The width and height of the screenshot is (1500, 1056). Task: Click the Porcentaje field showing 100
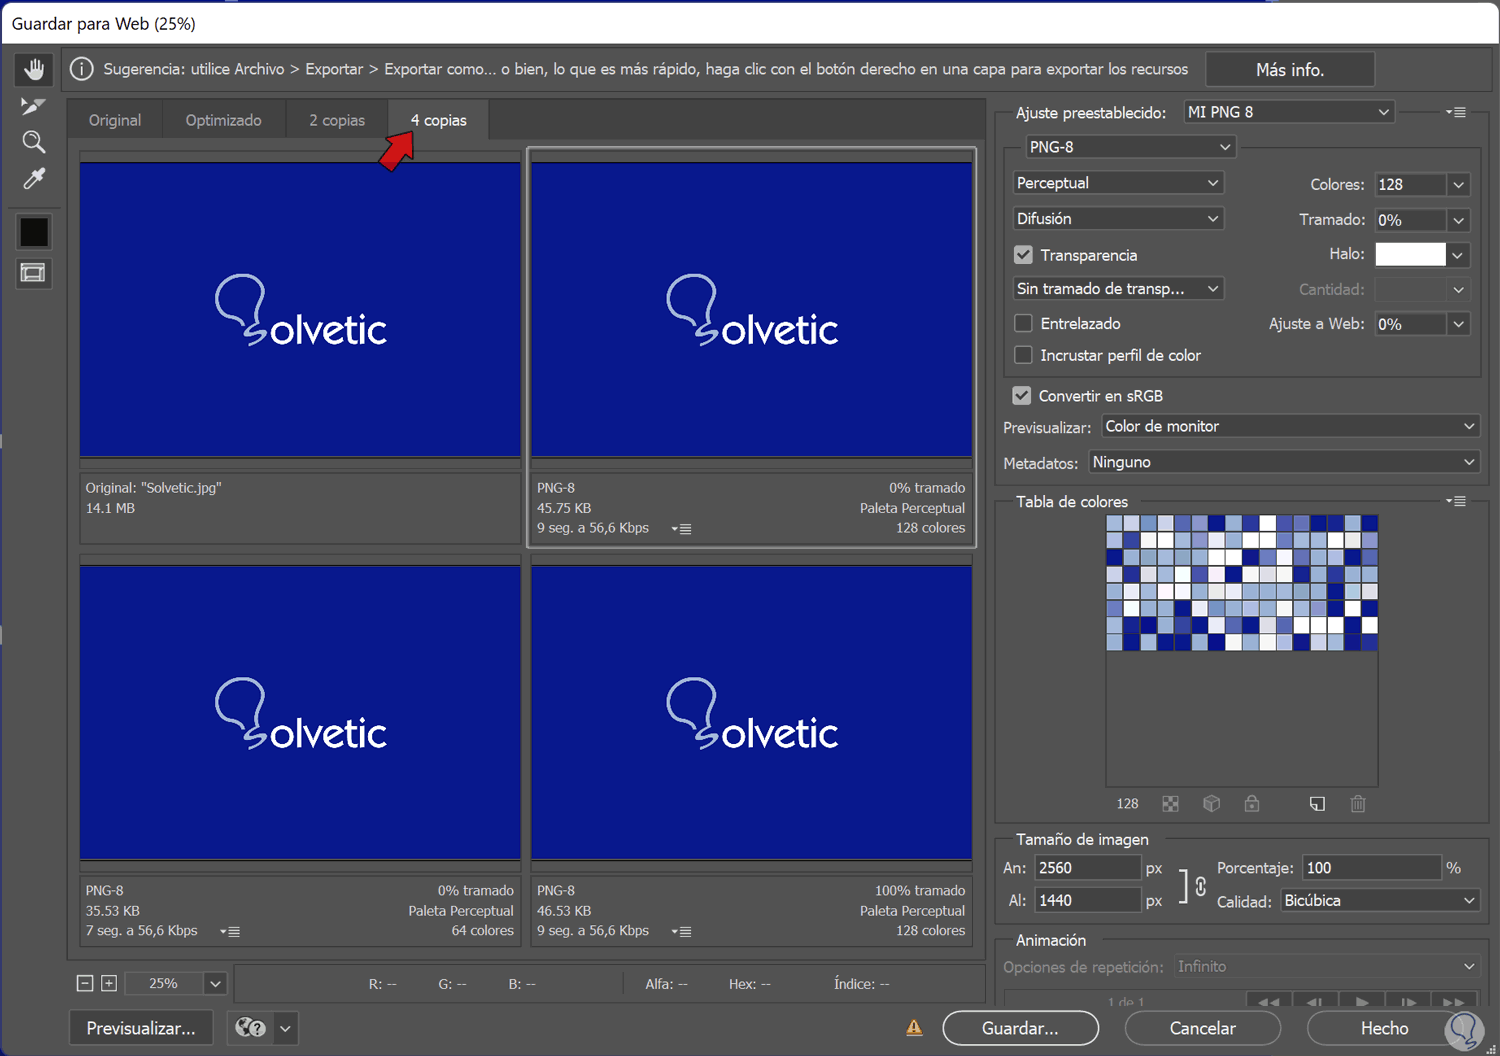[x=1371, y=868]
